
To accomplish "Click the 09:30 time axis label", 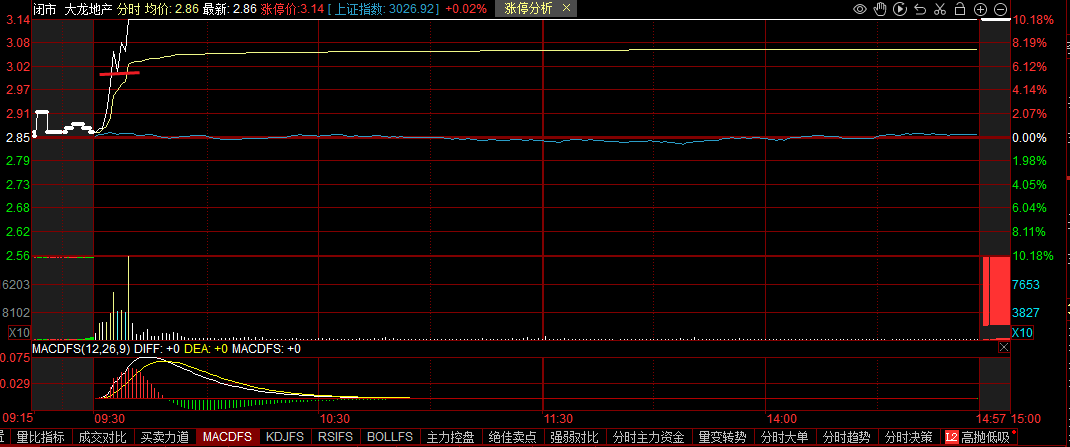I will 110,418.
